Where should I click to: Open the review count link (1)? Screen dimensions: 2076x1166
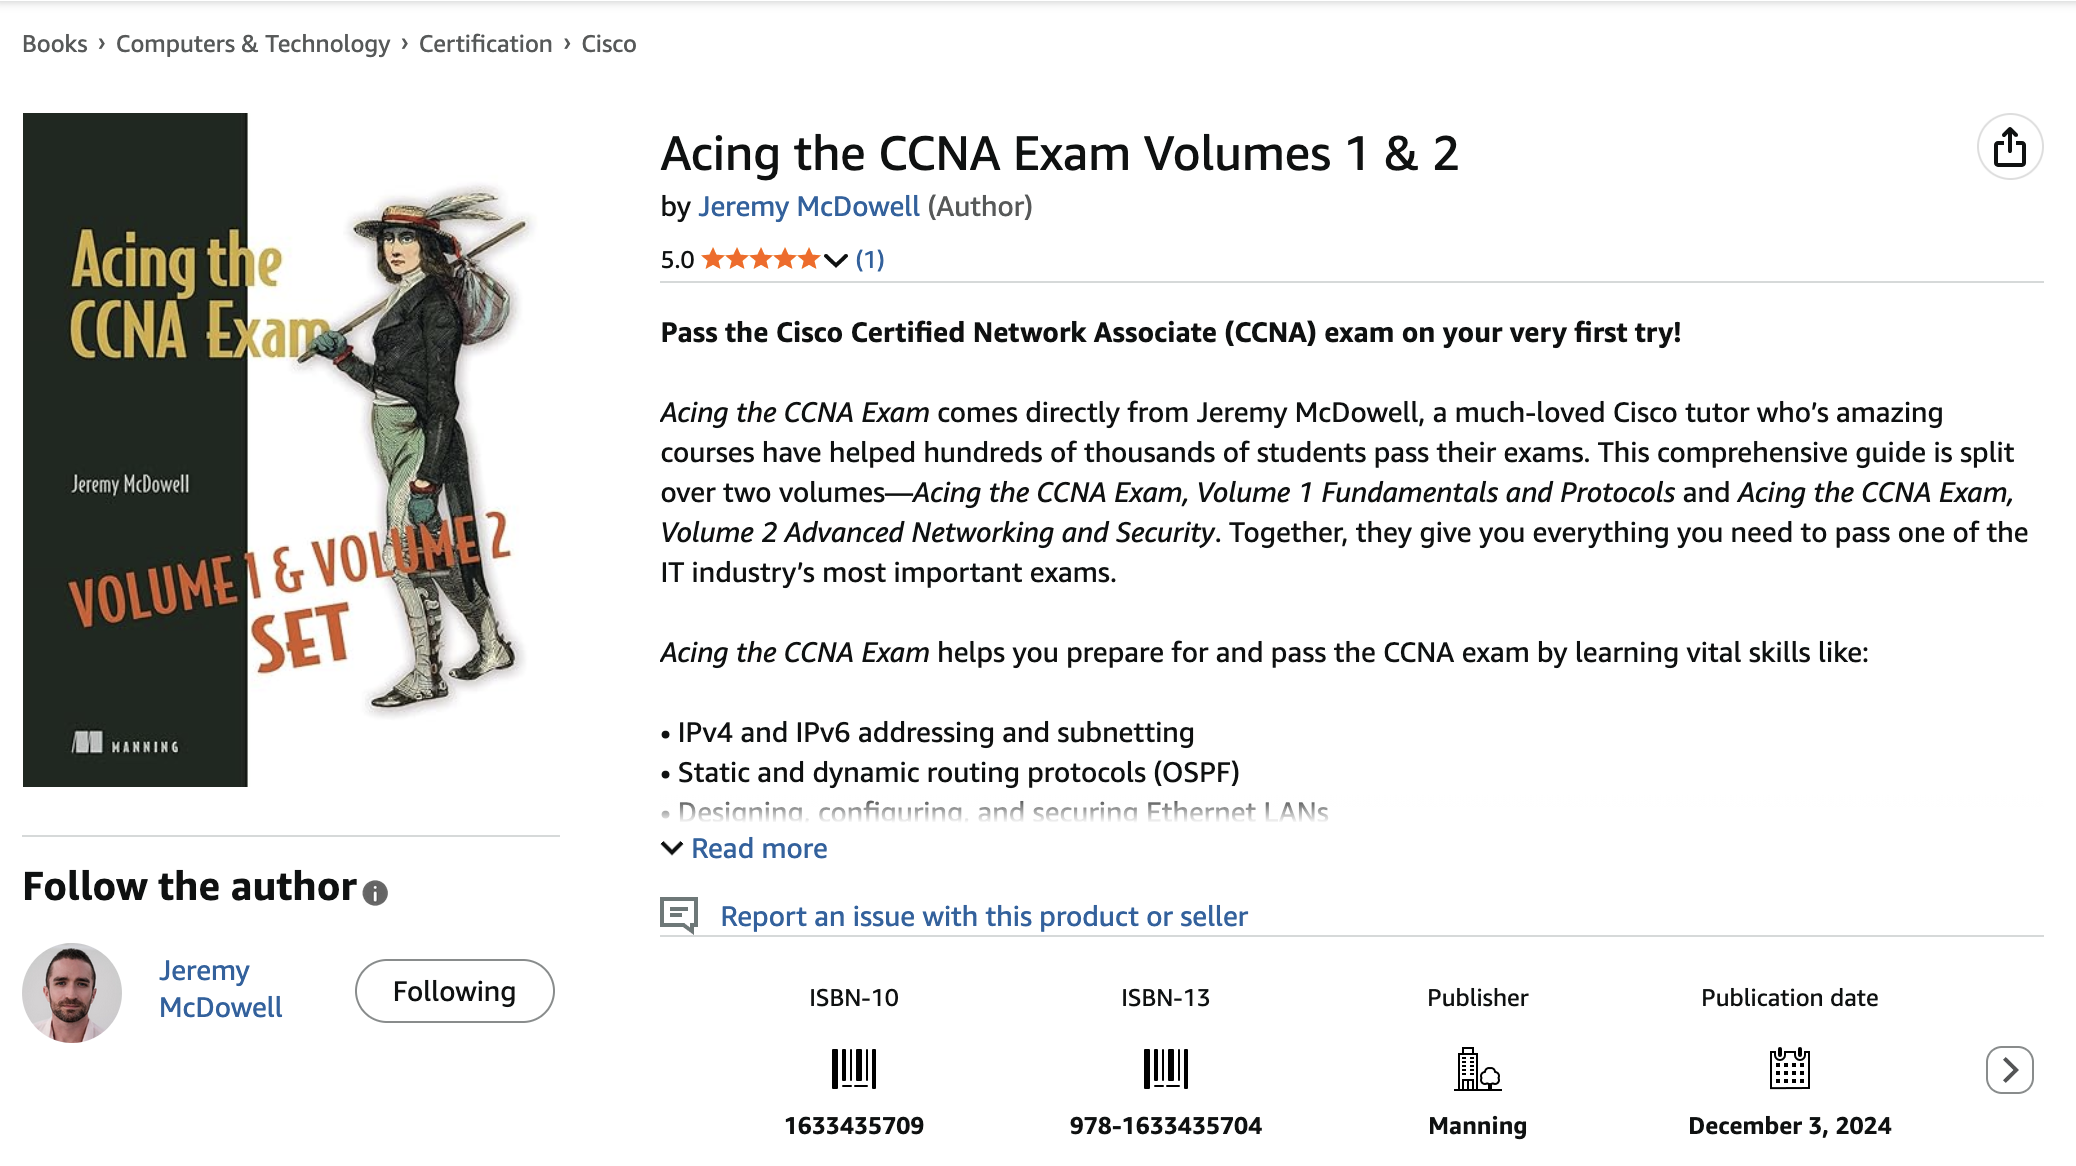tap(870, 260)
